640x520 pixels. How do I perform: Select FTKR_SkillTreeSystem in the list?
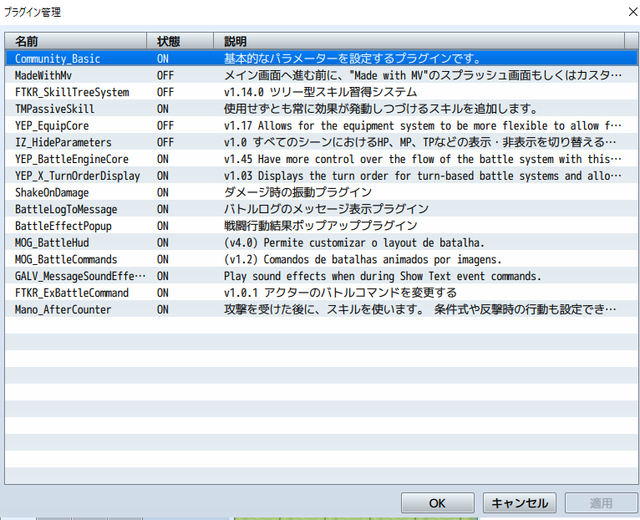[x=72, y=92]
